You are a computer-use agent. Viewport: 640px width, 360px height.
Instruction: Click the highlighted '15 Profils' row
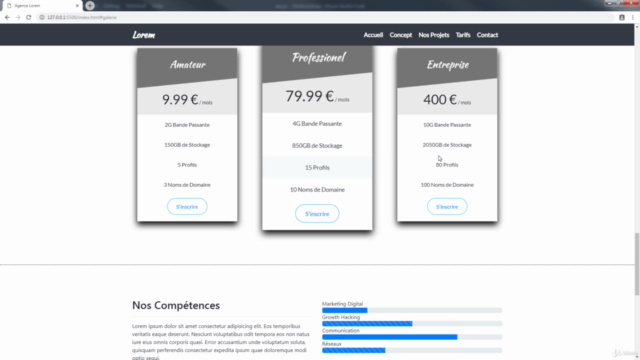pos(317,167)
